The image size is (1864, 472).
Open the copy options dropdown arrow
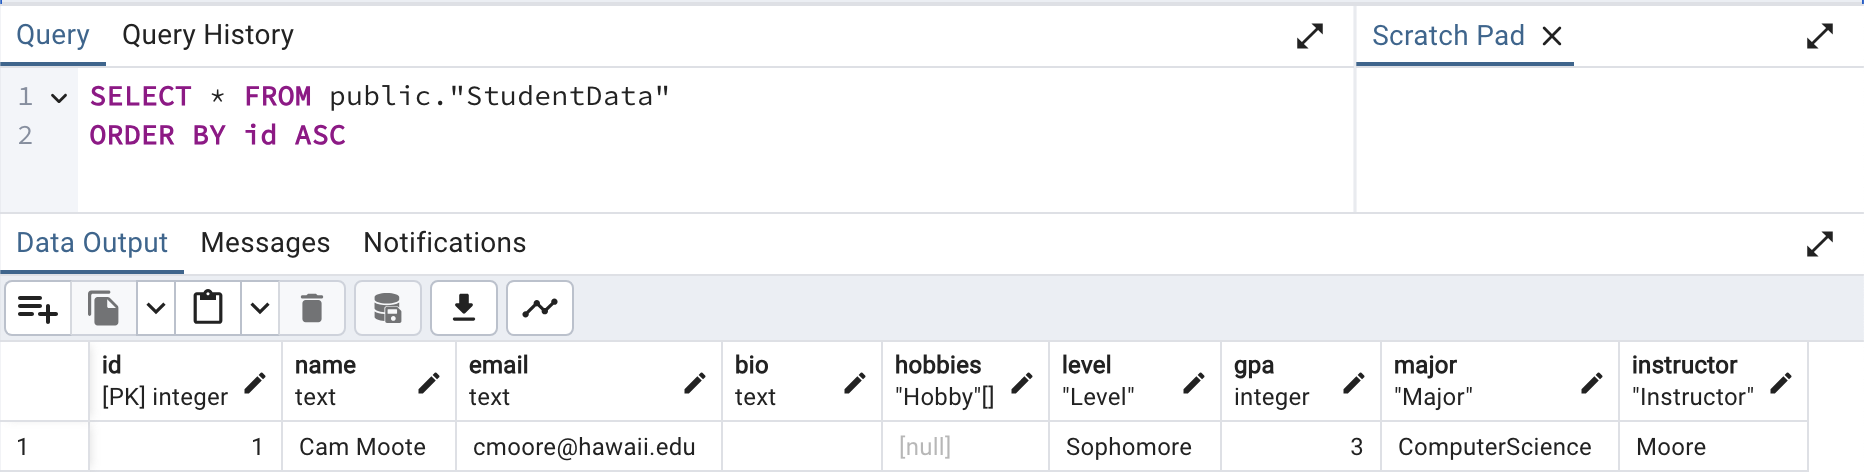[x=156, y=309]
